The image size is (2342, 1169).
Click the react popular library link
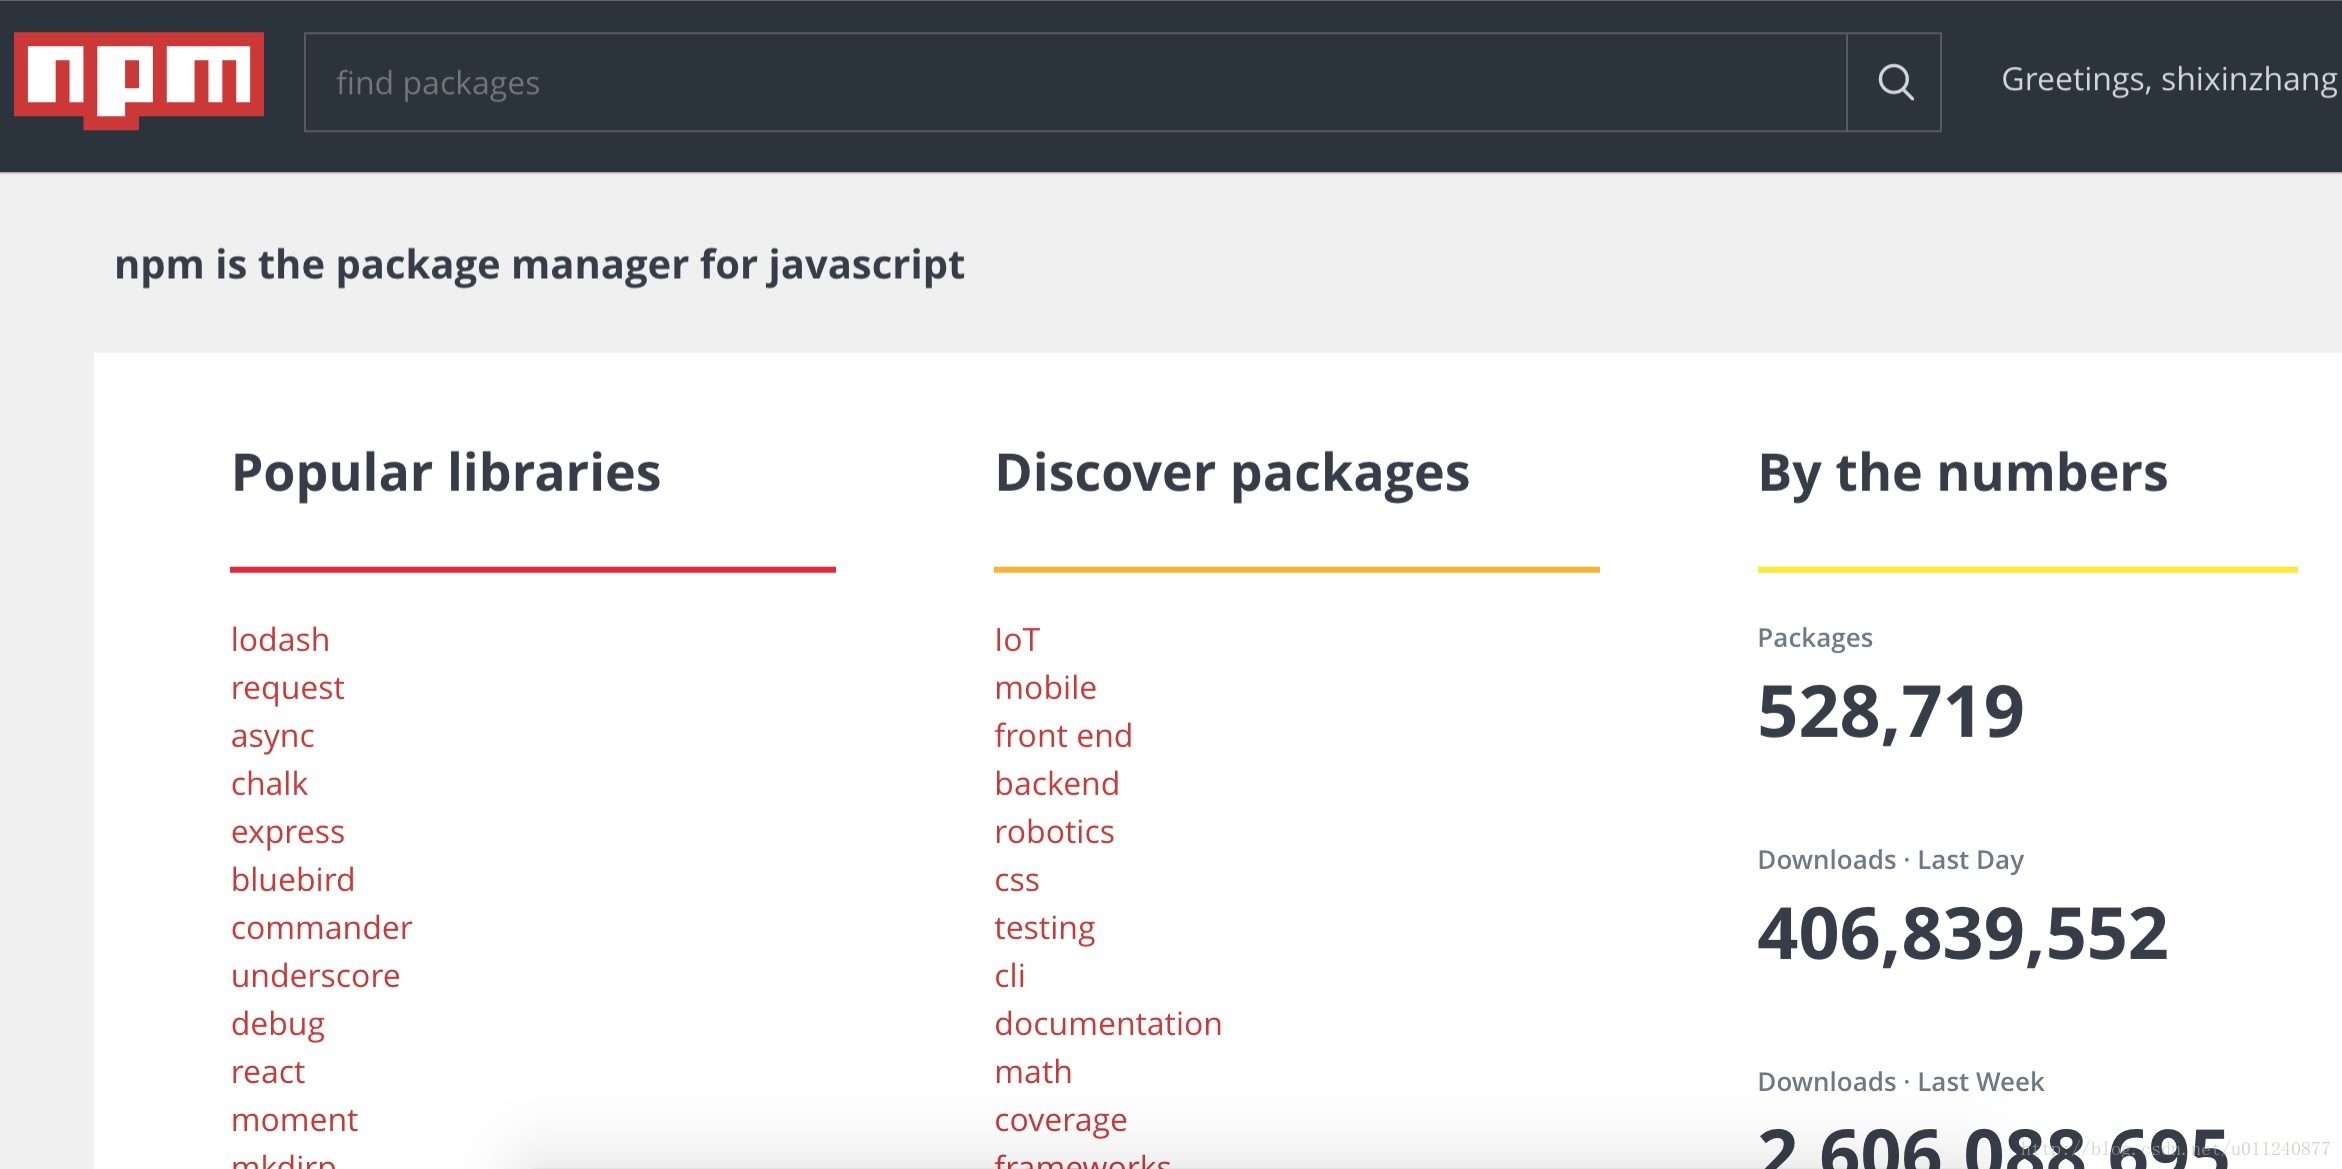(x=266, y=1072)
